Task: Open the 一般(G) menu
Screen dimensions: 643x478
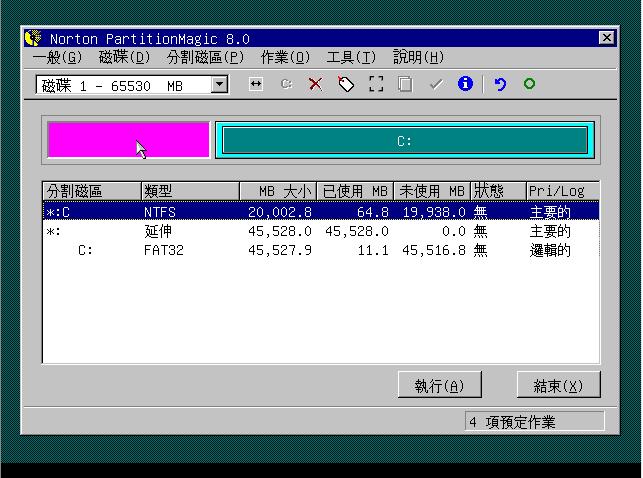Action: (x=57, y=57)
